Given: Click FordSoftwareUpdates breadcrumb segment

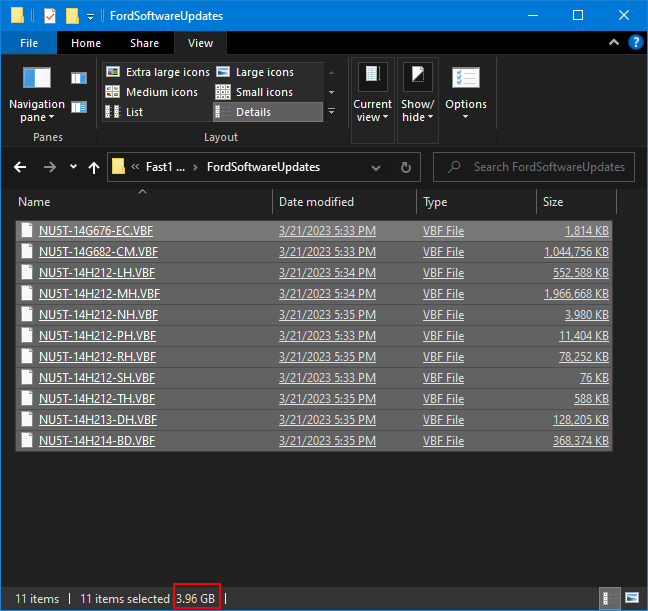Looking at the screenshot, I should tap(263, 167).
